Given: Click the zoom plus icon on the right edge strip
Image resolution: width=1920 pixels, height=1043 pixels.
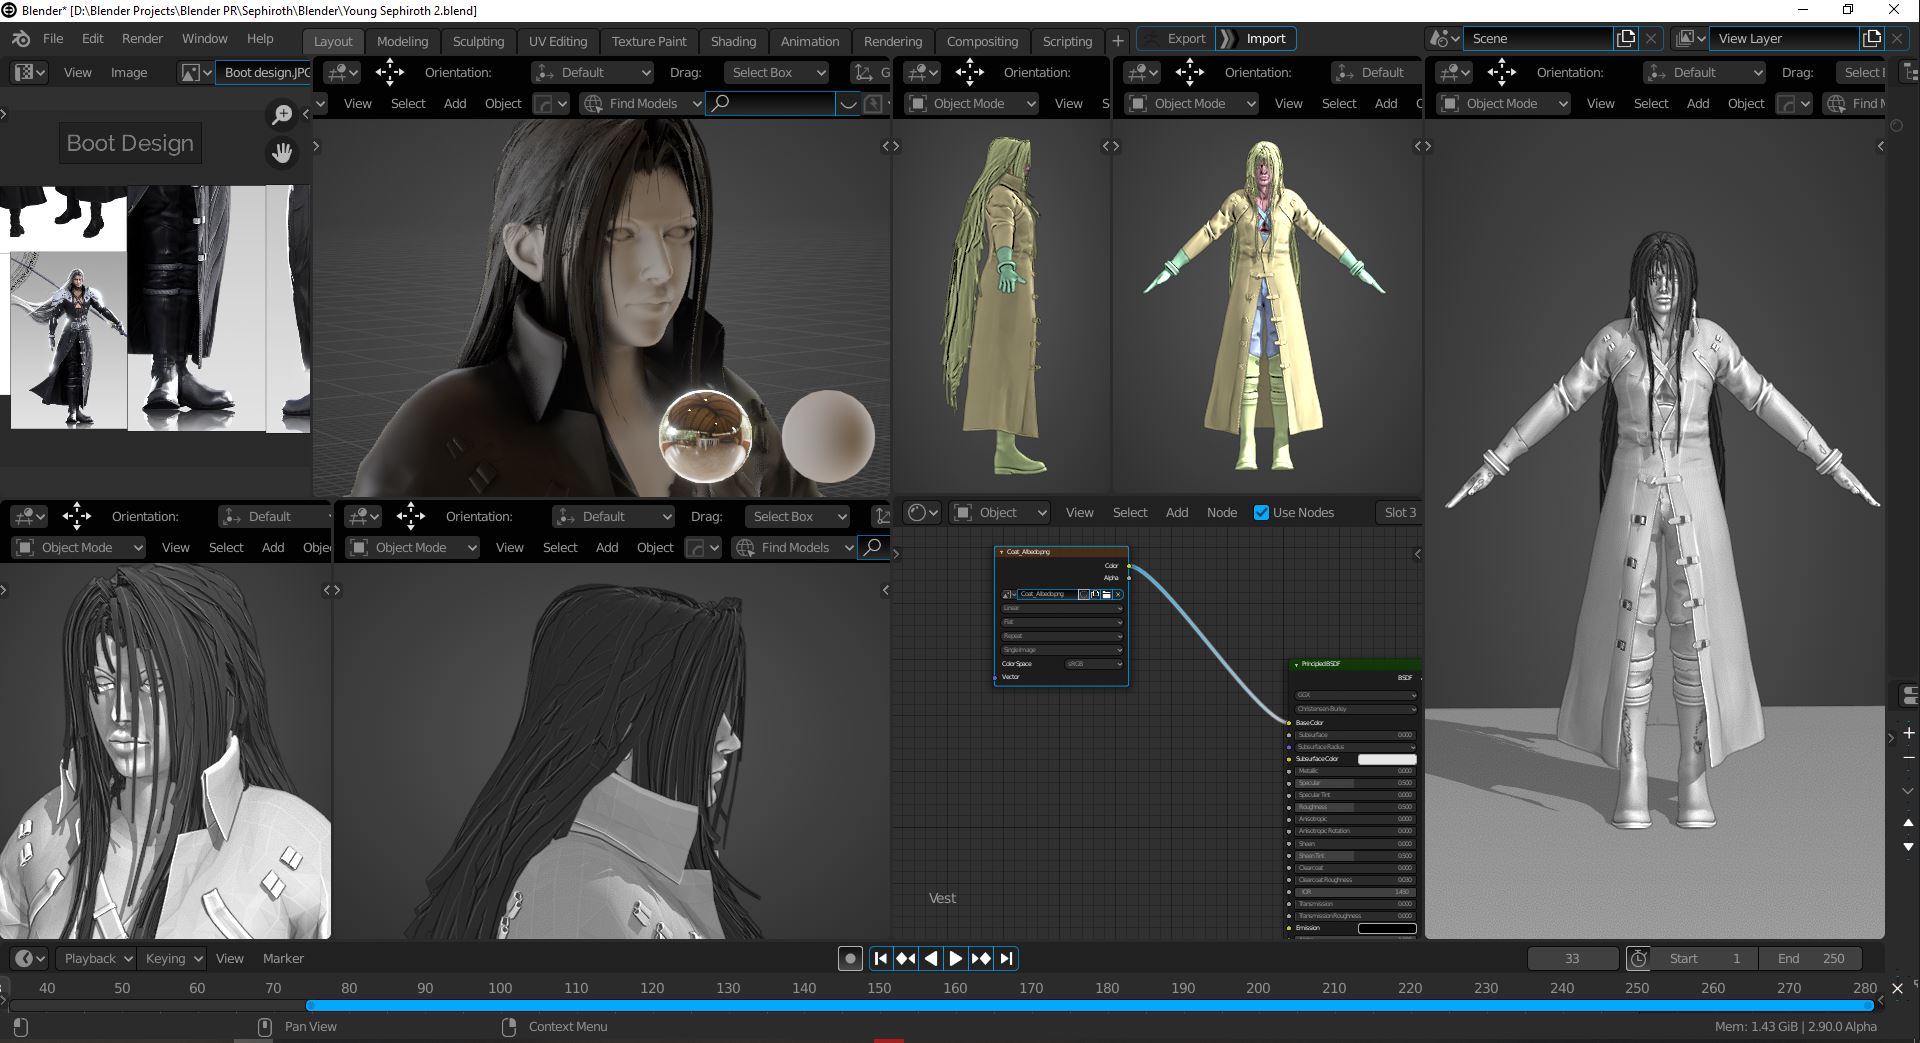Looking at the screenshot, I should click(x=1908, y=733).
